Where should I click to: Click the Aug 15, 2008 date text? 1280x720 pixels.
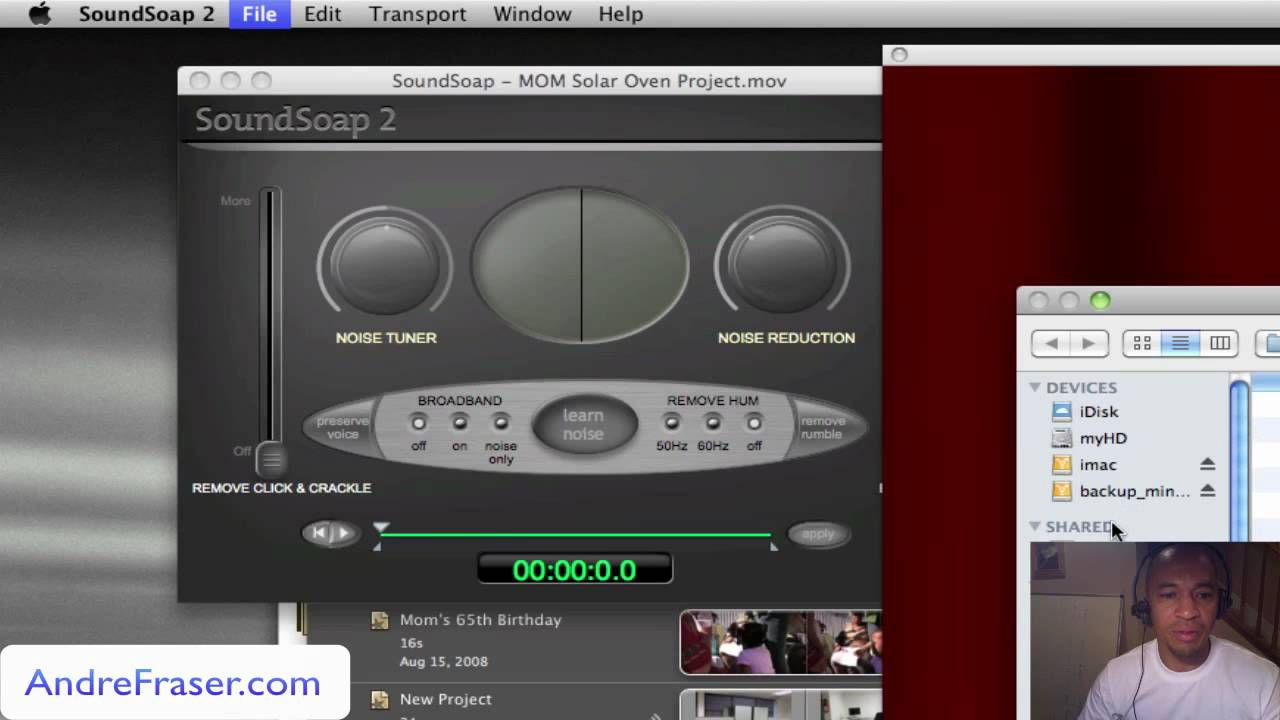pyautogui.click(x=443, y=662)
